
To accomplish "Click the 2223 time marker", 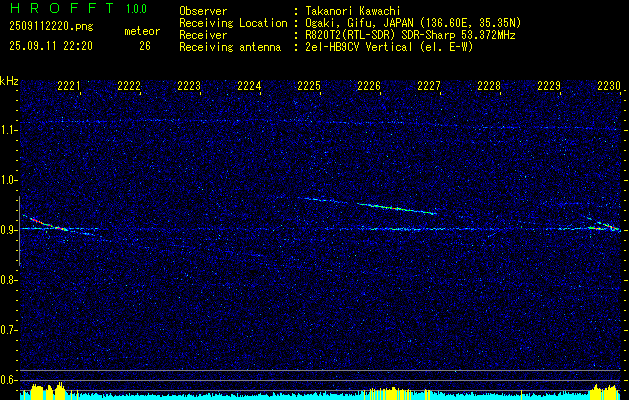I will (189, 85).
